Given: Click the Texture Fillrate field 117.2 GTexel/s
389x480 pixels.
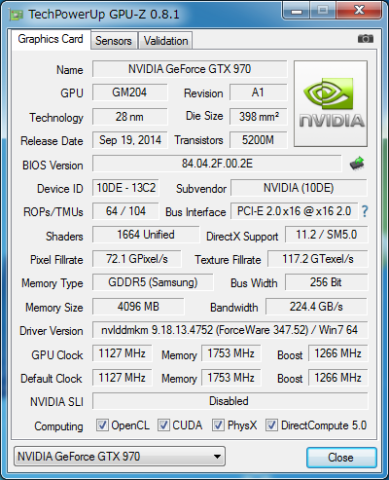Looking at the screenshot, I should click(x=318, y=259).
